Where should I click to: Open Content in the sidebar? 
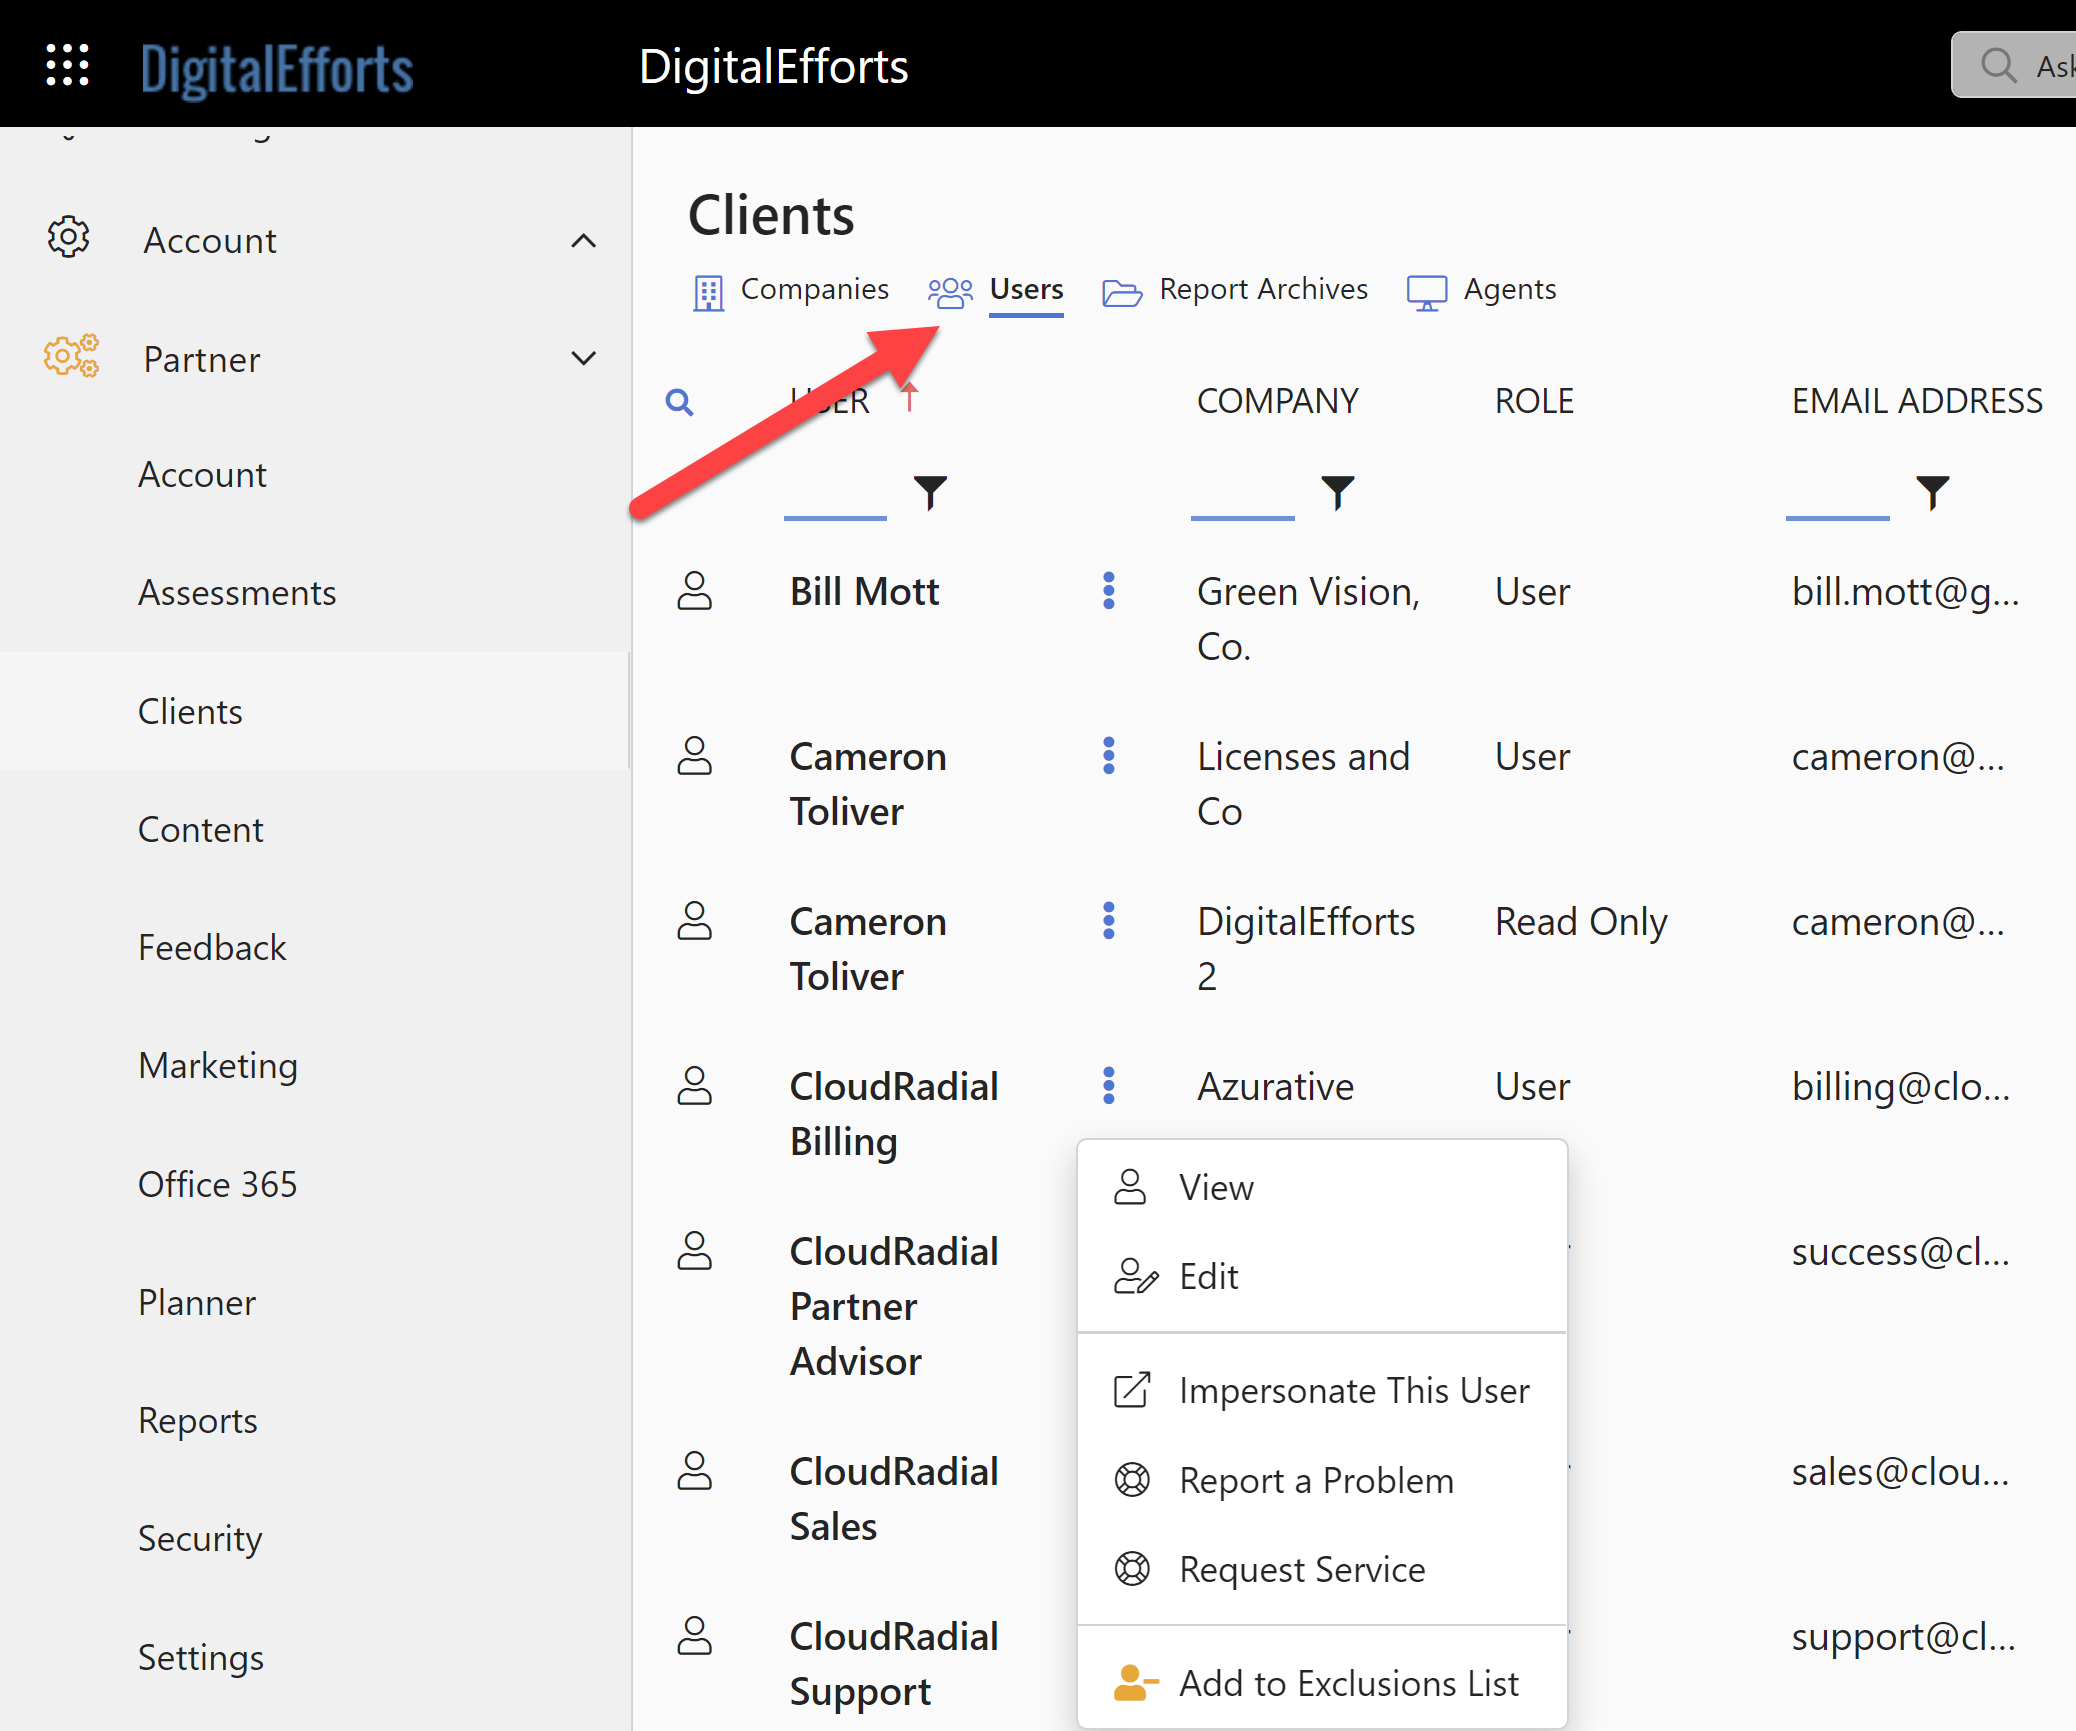200,829
